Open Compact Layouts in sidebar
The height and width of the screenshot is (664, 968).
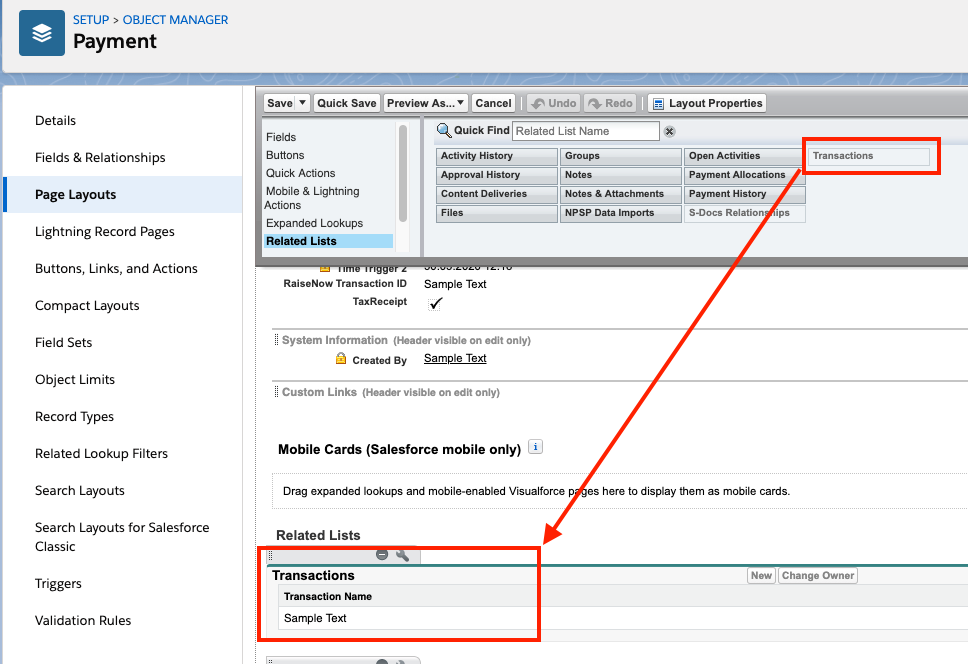coord(87,305)
